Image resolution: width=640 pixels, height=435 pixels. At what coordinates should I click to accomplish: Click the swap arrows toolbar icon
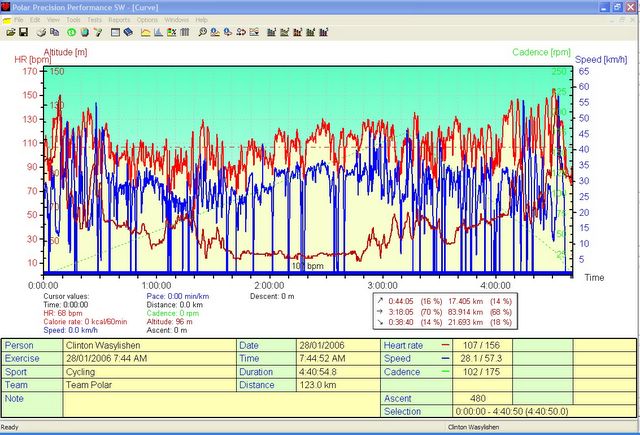coord(241,32)
